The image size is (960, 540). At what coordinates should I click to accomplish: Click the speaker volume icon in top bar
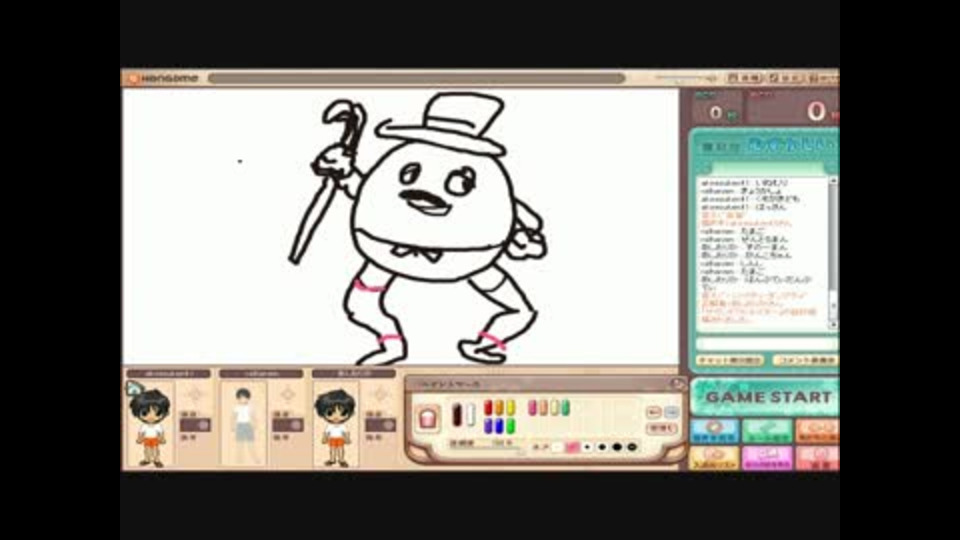[711, 78]
